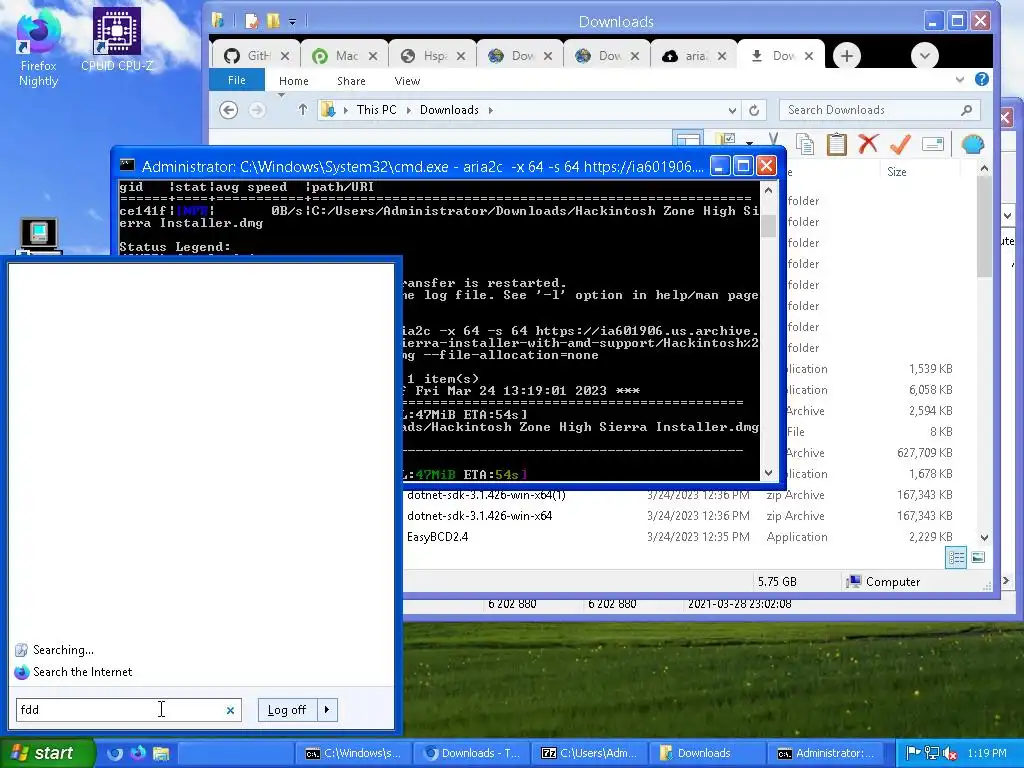
Task: Open address bar history dropdown
Action: point(732,110)
